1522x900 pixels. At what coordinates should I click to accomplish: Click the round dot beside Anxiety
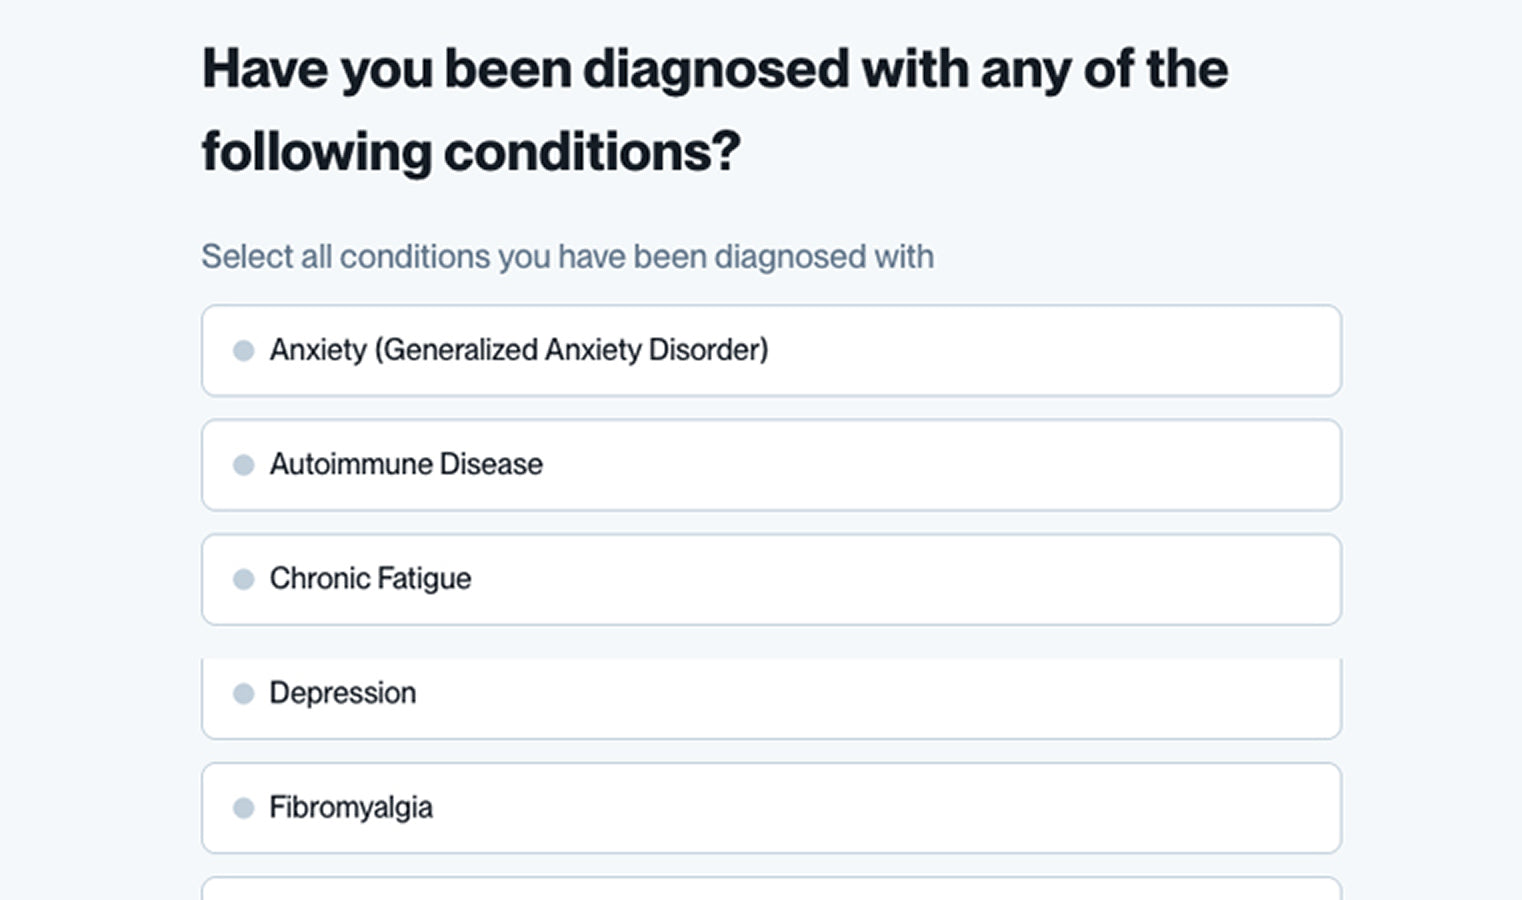[x=243, y=351]
